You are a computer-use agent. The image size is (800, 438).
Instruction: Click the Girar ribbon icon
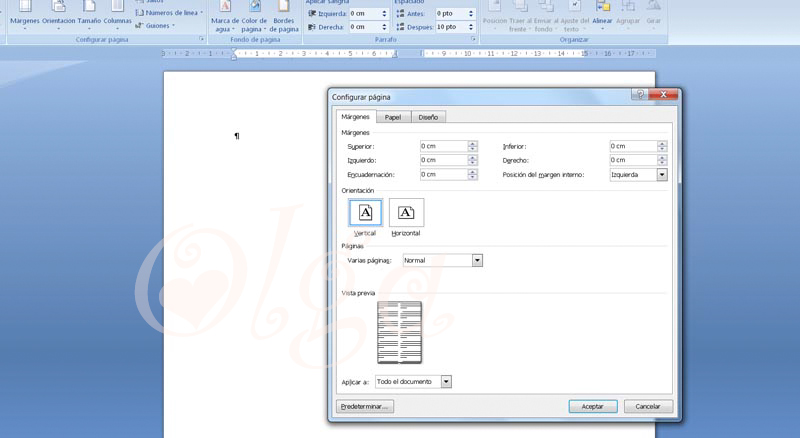(x=654, y=14)
